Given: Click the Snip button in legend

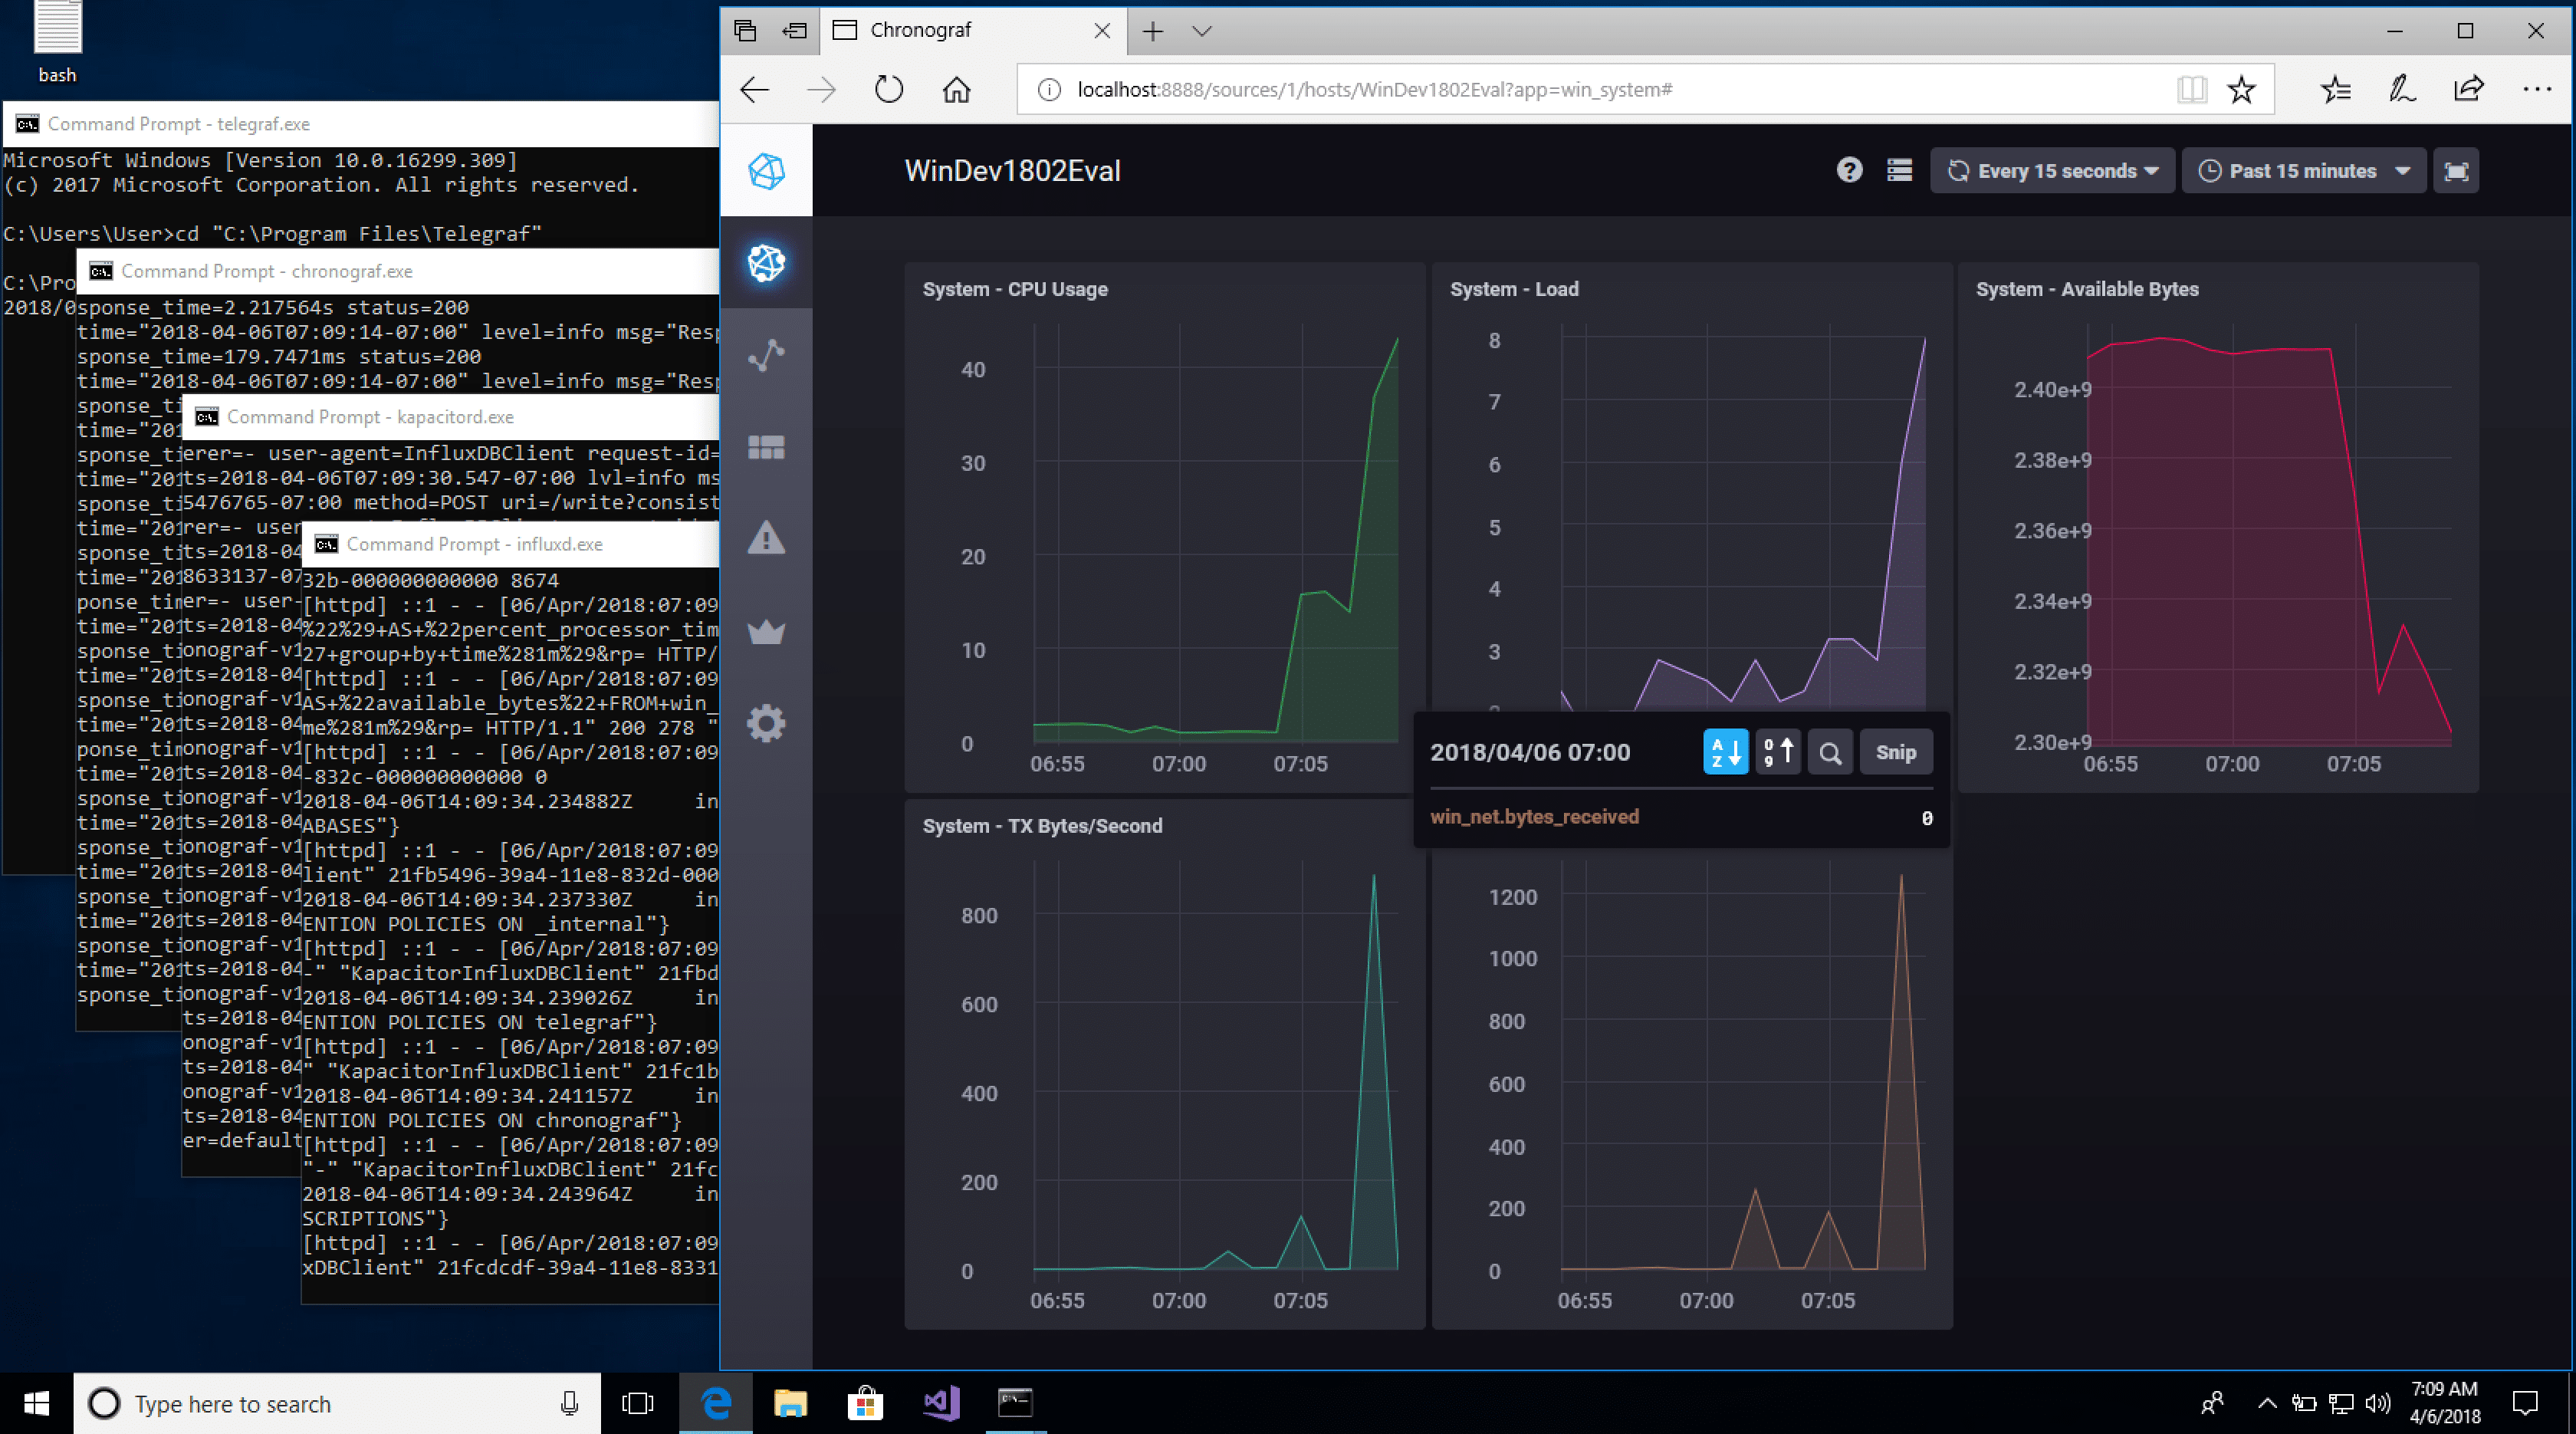Looking at the screenshot, I should click(x=1895, y=752).
